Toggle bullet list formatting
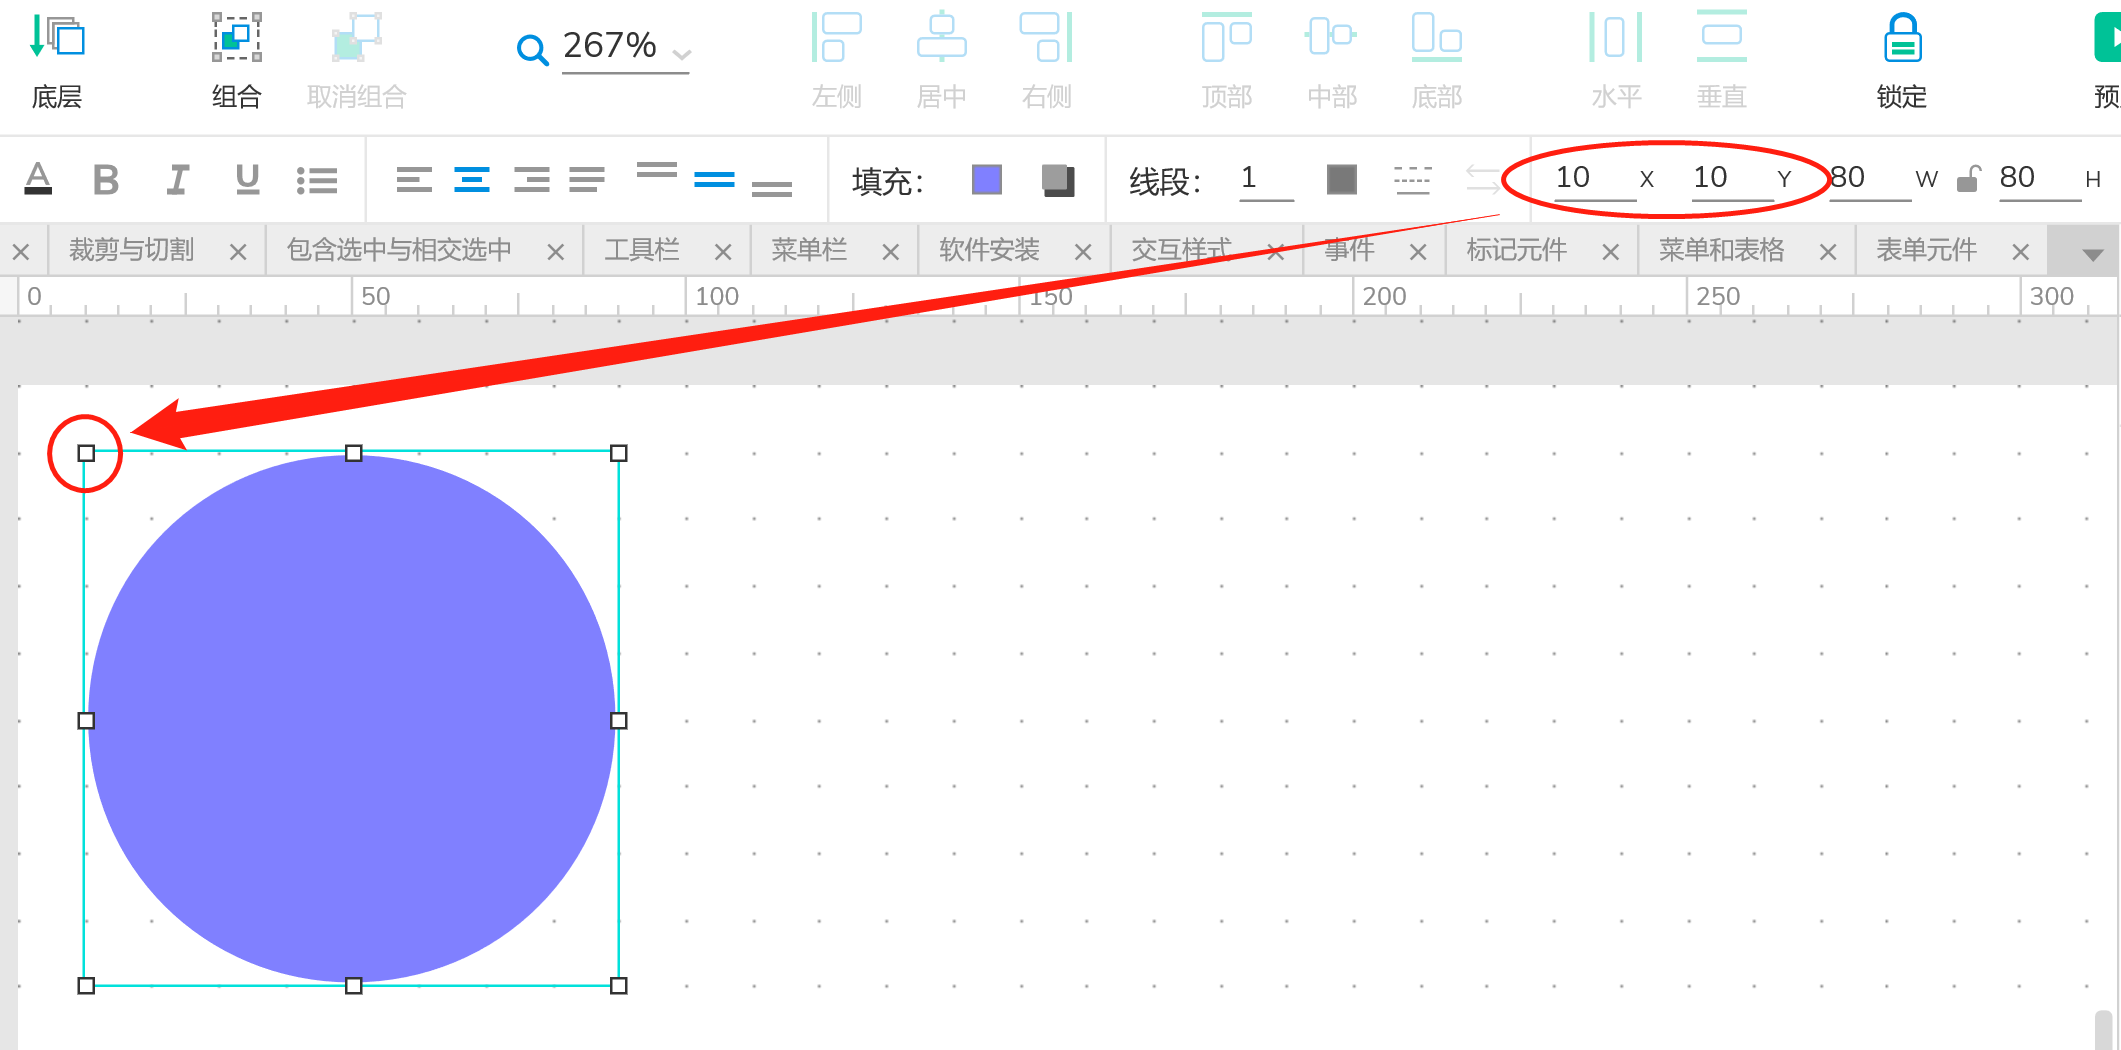This screenshot has height=1050, width=2121. point(317,180)
